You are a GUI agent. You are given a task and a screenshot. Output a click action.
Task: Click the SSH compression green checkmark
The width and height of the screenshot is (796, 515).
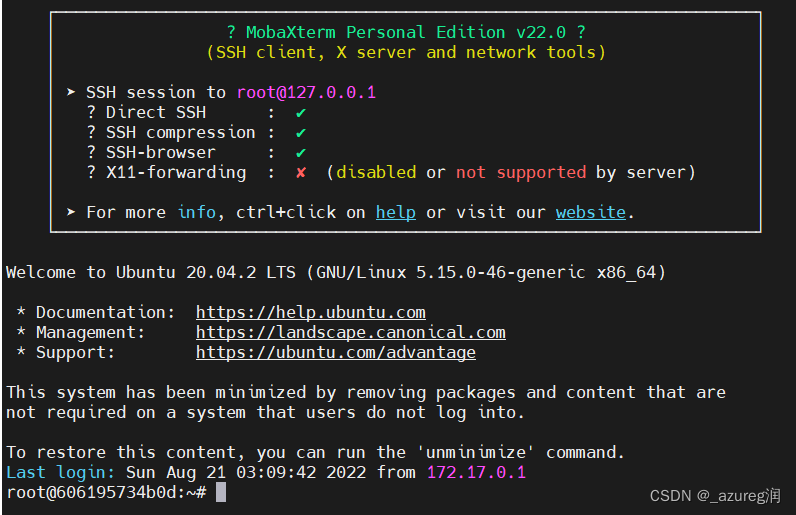301,133
